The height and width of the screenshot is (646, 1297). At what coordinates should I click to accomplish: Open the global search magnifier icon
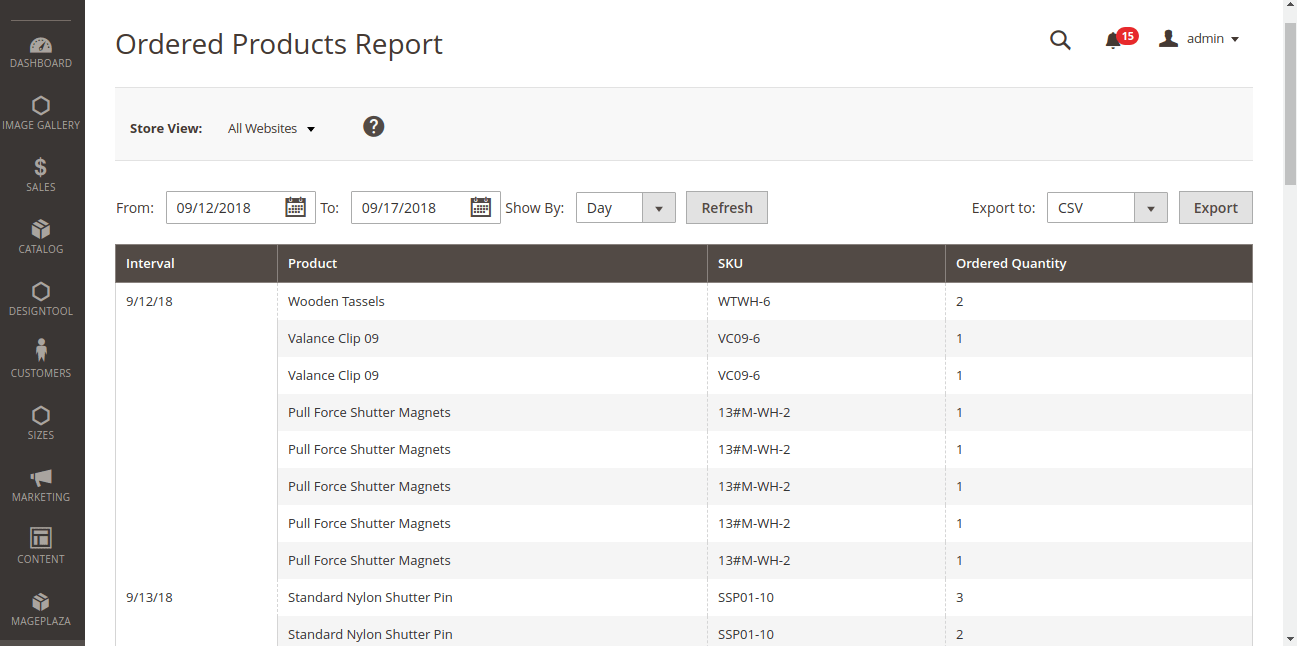[1060, 41]
